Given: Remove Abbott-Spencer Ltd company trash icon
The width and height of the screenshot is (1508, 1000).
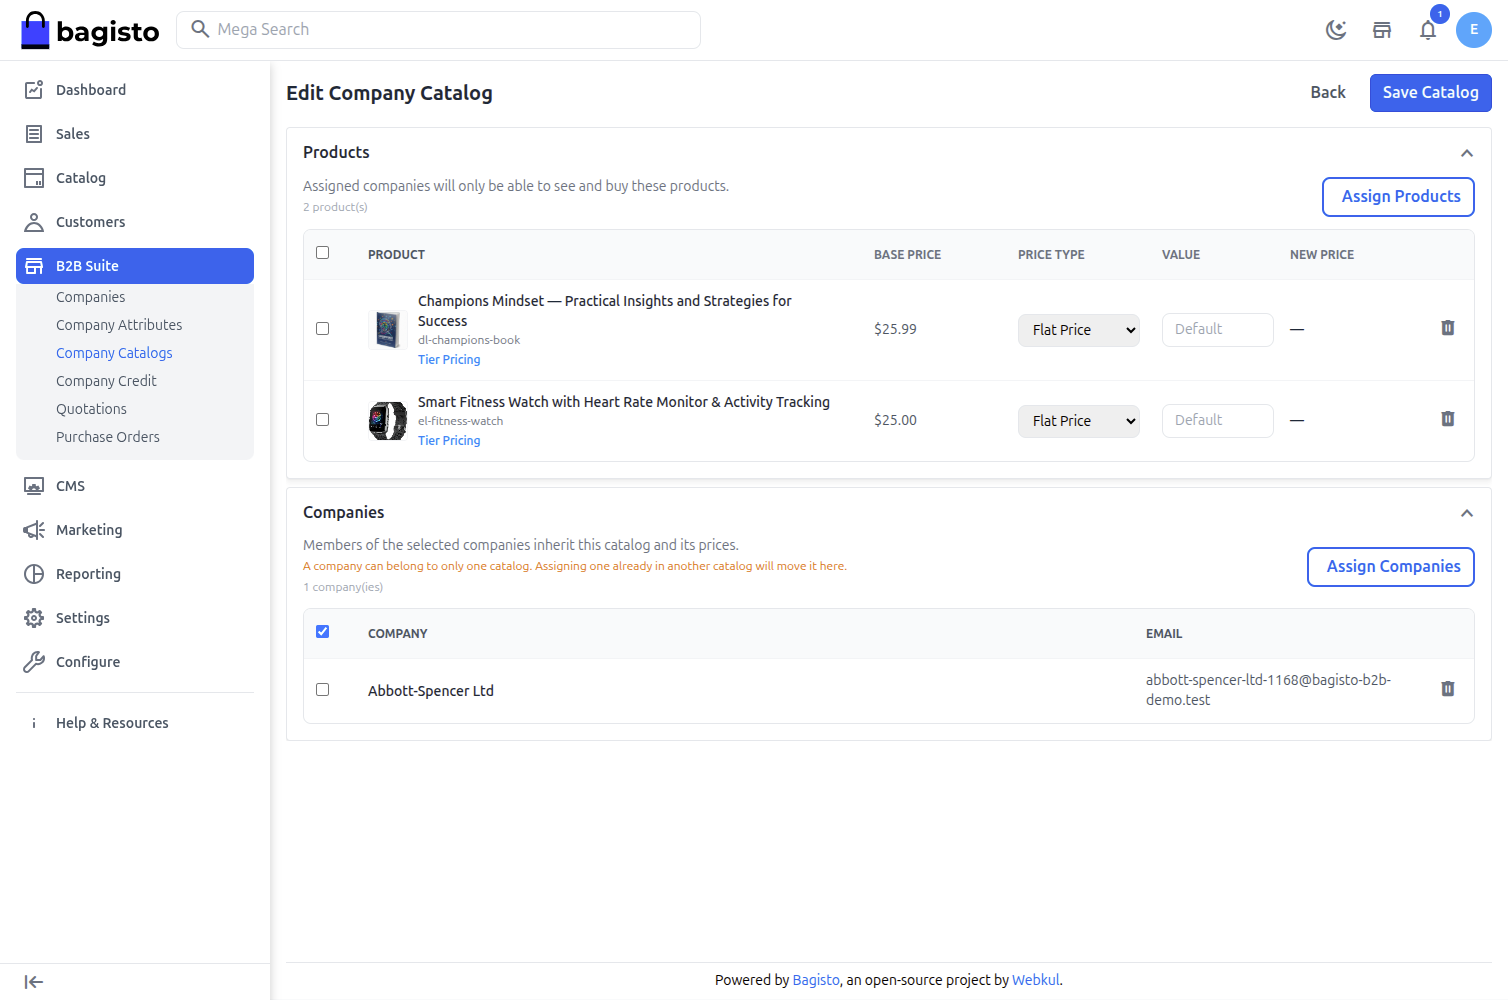Looking at the screenshot, I should 1447,689.
